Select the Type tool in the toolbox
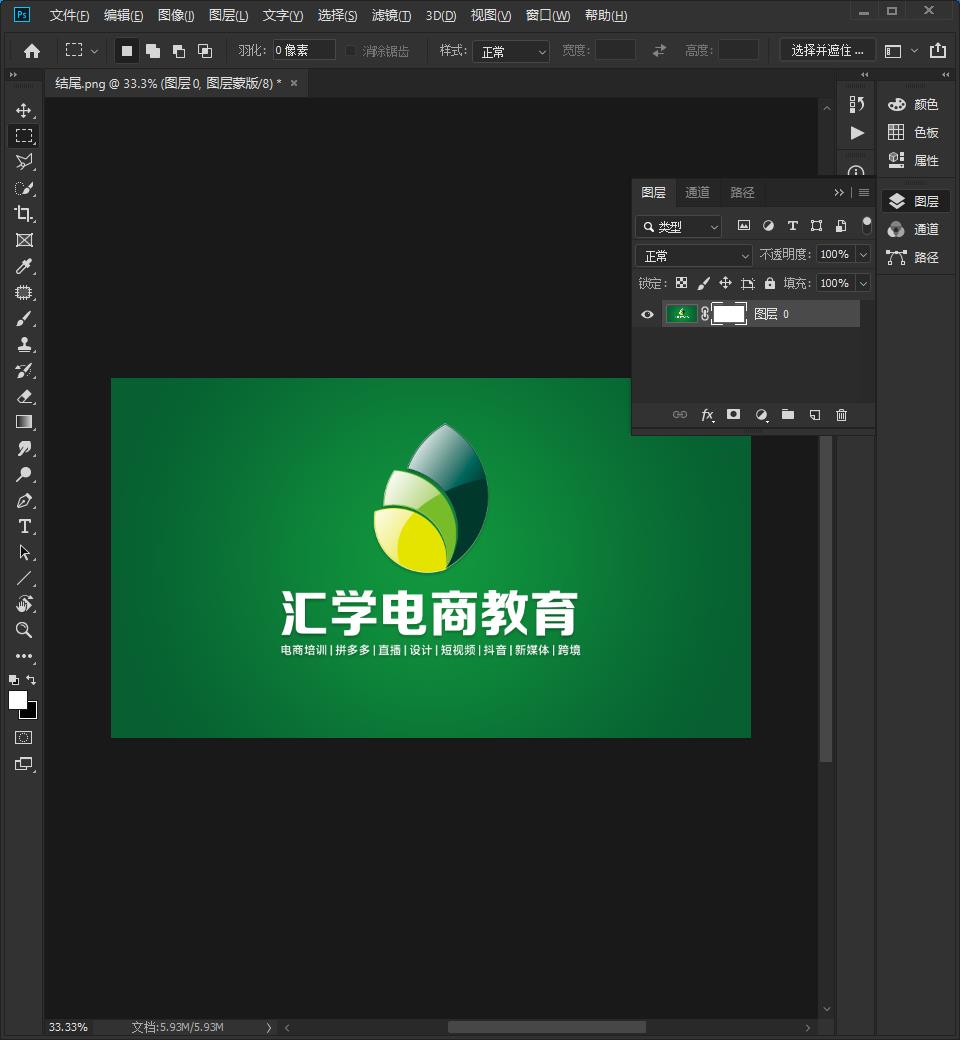This screenshot has height=1040, width=960. tap(24, 526)
